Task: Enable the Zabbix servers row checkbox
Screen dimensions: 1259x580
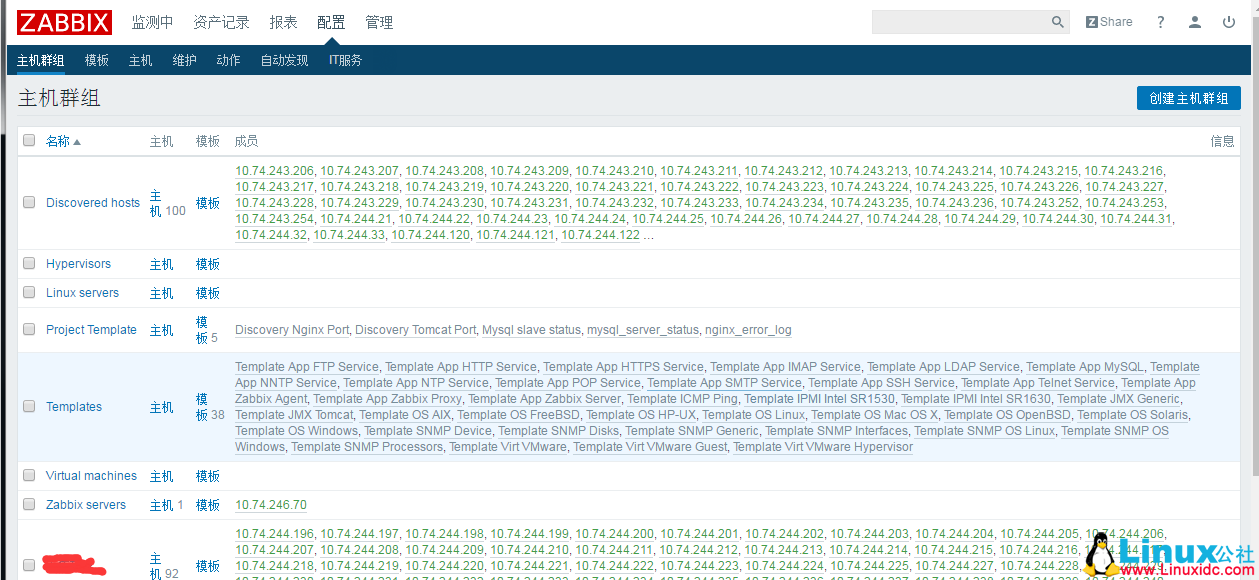Action: click(x=29, y=505)
